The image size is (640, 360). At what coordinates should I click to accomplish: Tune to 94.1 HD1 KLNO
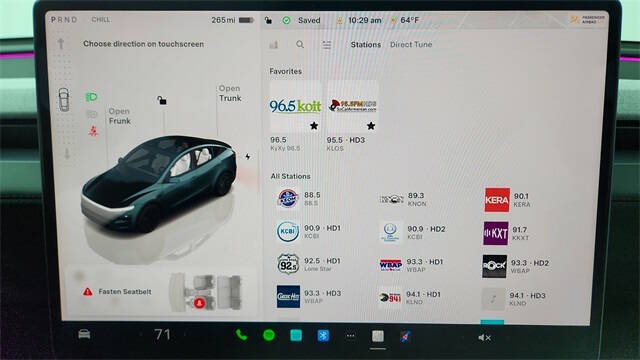click(x=411, y=298)
